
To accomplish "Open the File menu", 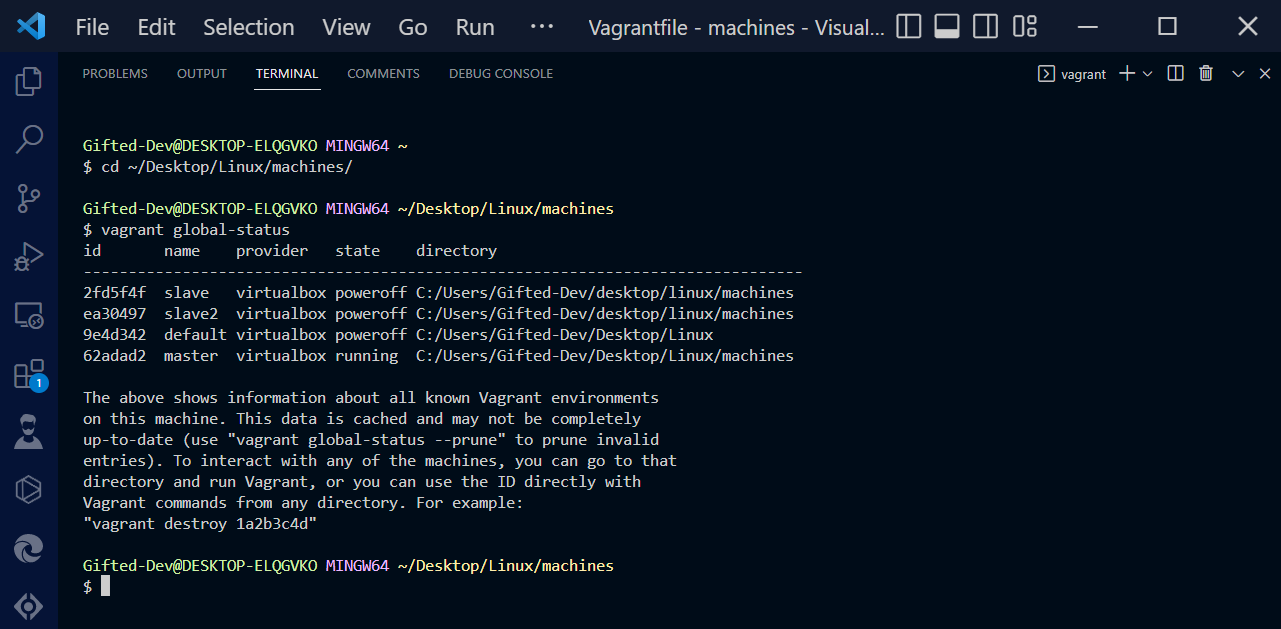I will point(93,27).
